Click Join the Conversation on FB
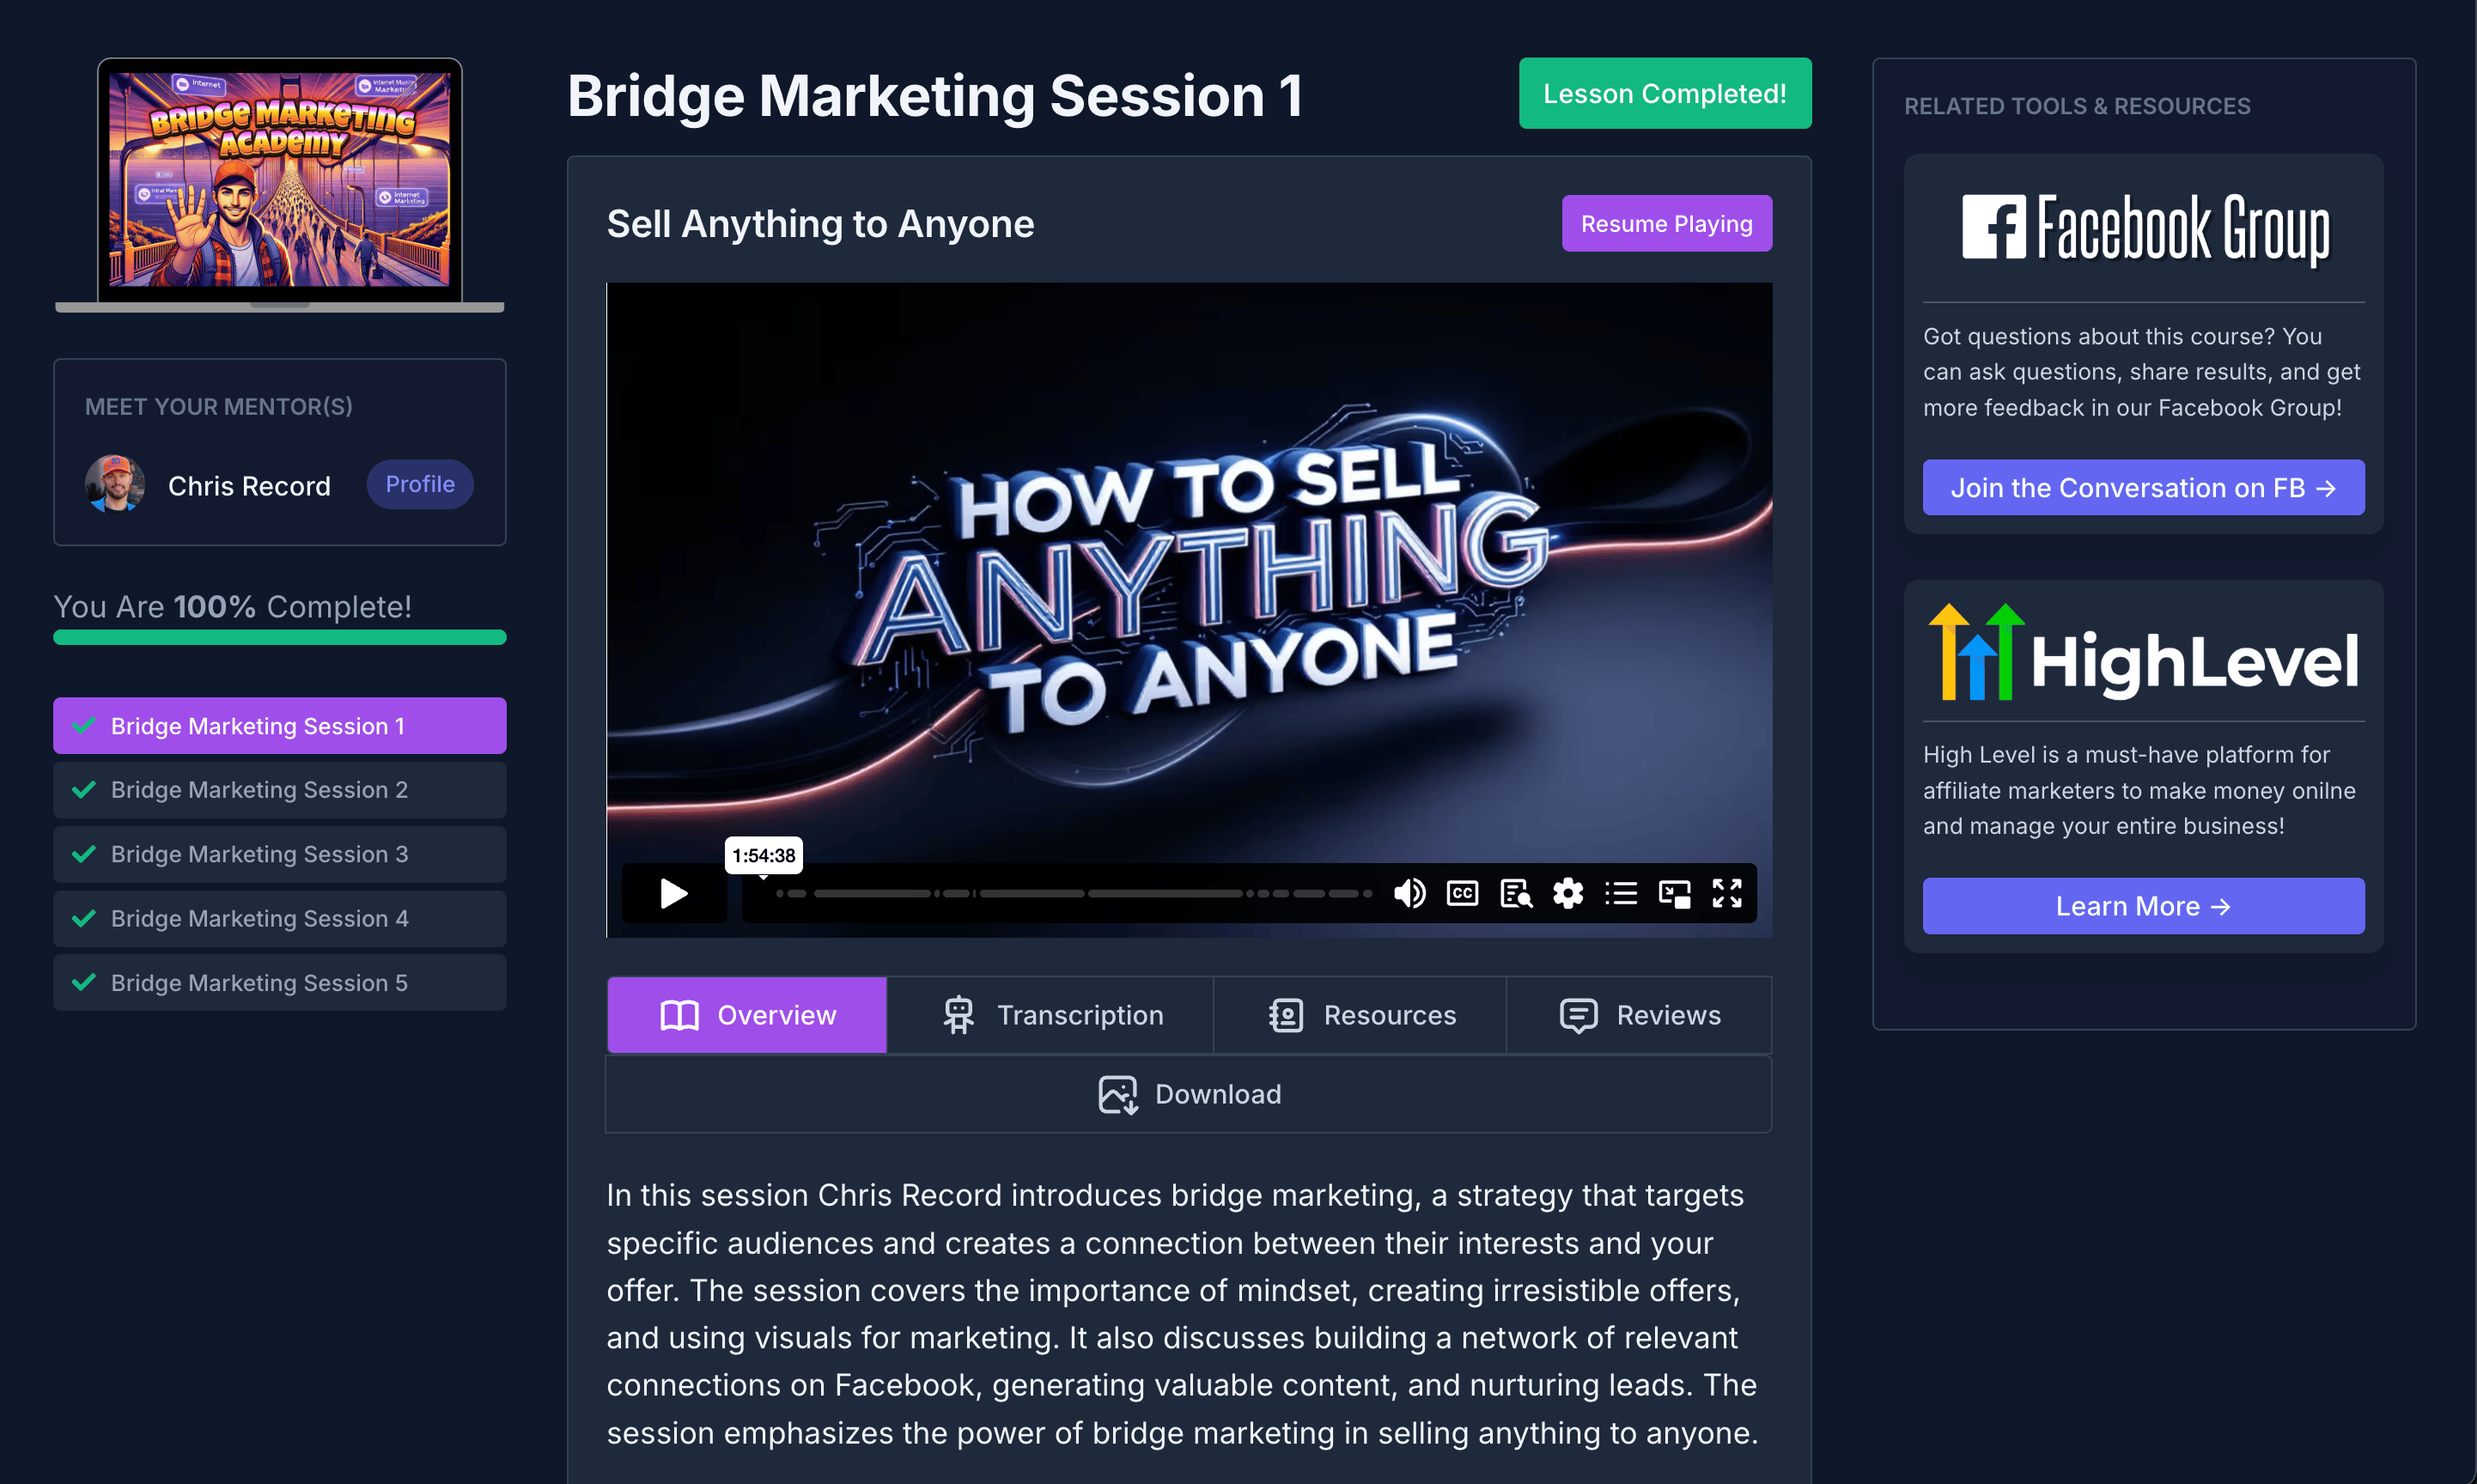Screen dimensions: 2477x1484 coord(2143,487)
